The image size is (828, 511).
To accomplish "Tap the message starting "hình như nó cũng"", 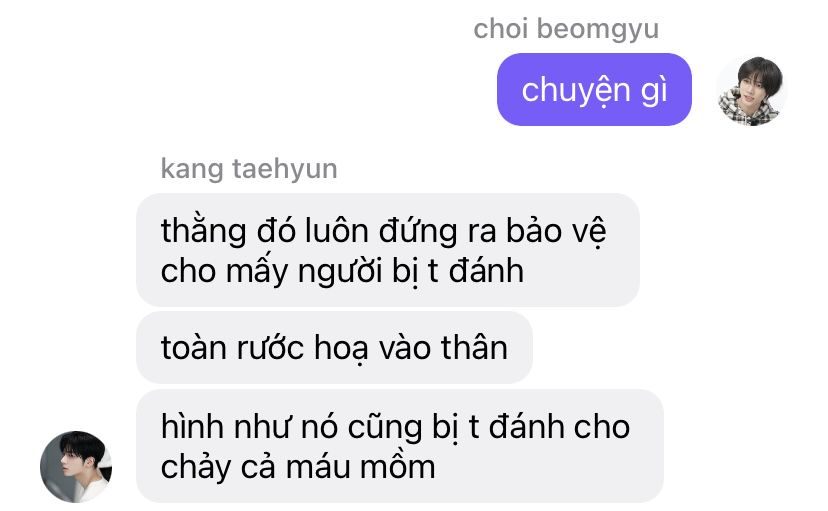I will click(400, 446).
